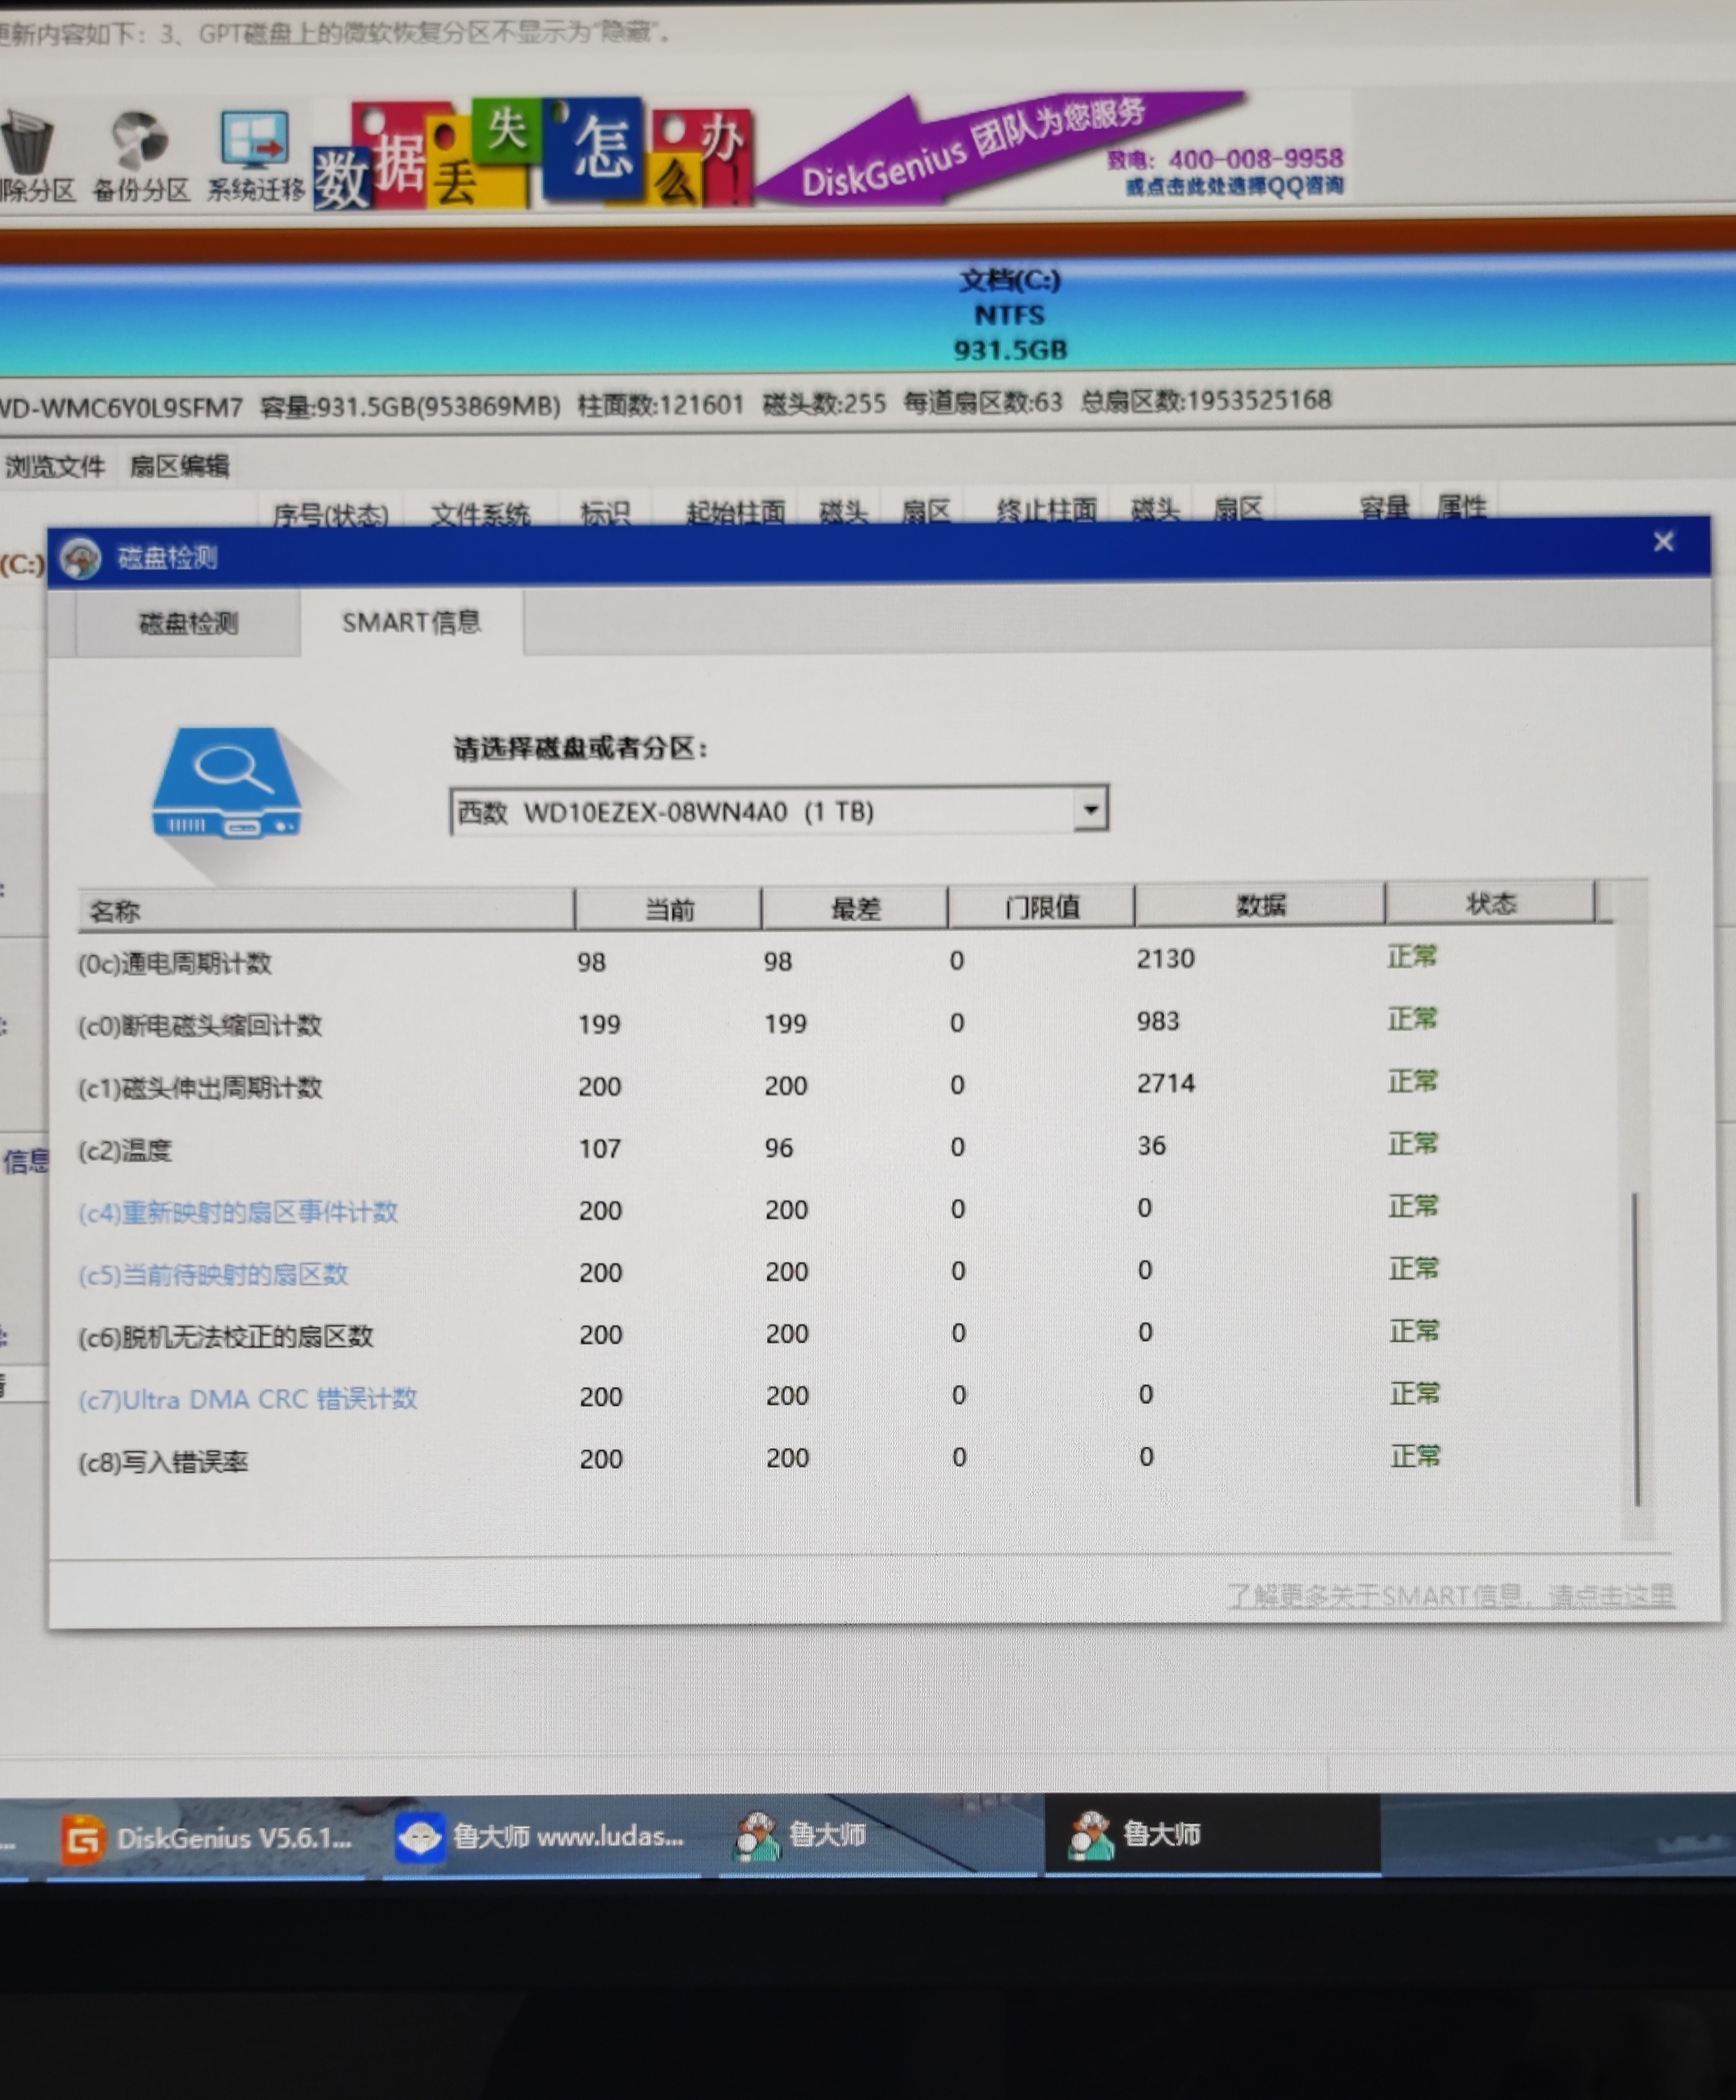Click the 文件系统 column header behind dialog
Screen dimensions: 1736x2100
480,514
